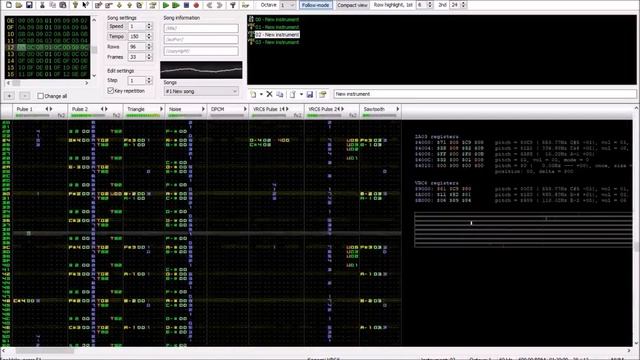Screen dimensions: 640x360
Task: Click the frame editor horizontal scrollbar
Action: coord(47,83)
